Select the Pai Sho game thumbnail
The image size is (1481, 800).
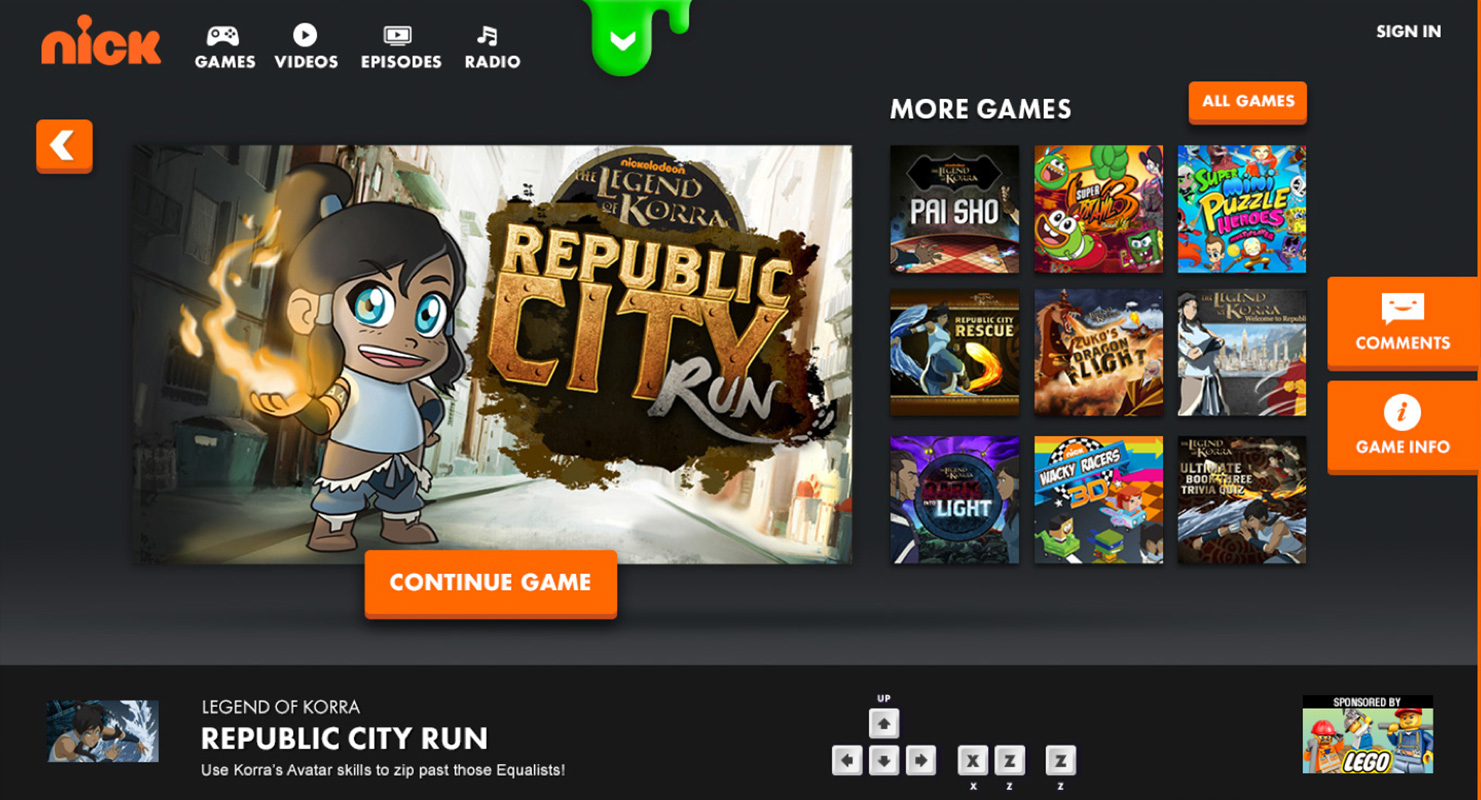pyautogui.click(x=954, y=209)
